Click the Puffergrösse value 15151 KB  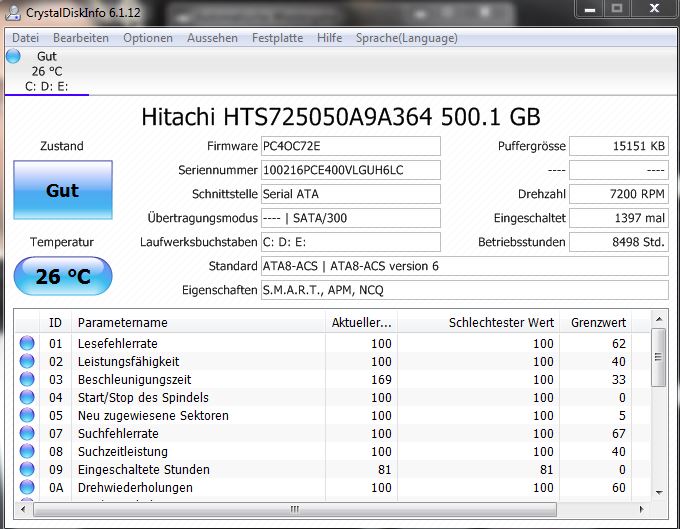[x=619, y=146]
